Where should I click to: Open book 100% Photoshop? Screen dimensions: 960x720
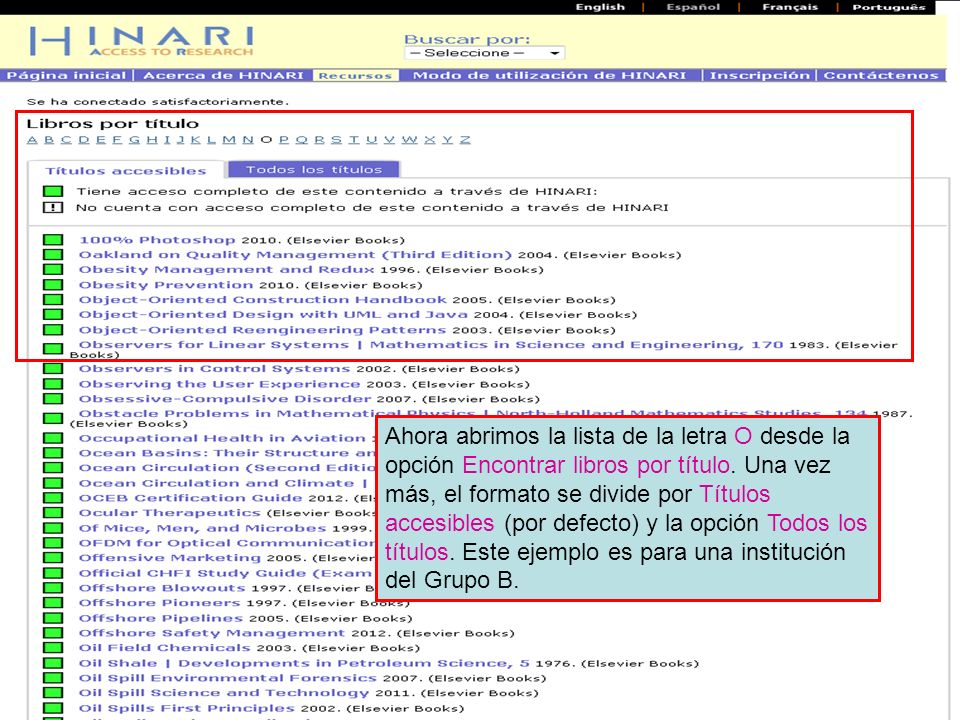157,239
